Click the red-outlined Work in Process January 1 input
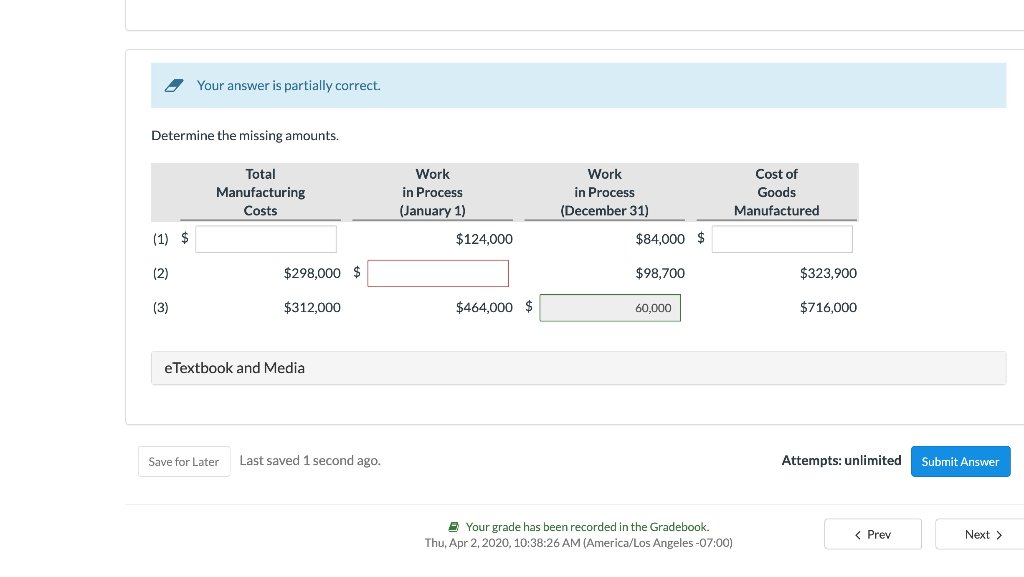The width and height of the screenshot is (1024, 577). (438, 273)
